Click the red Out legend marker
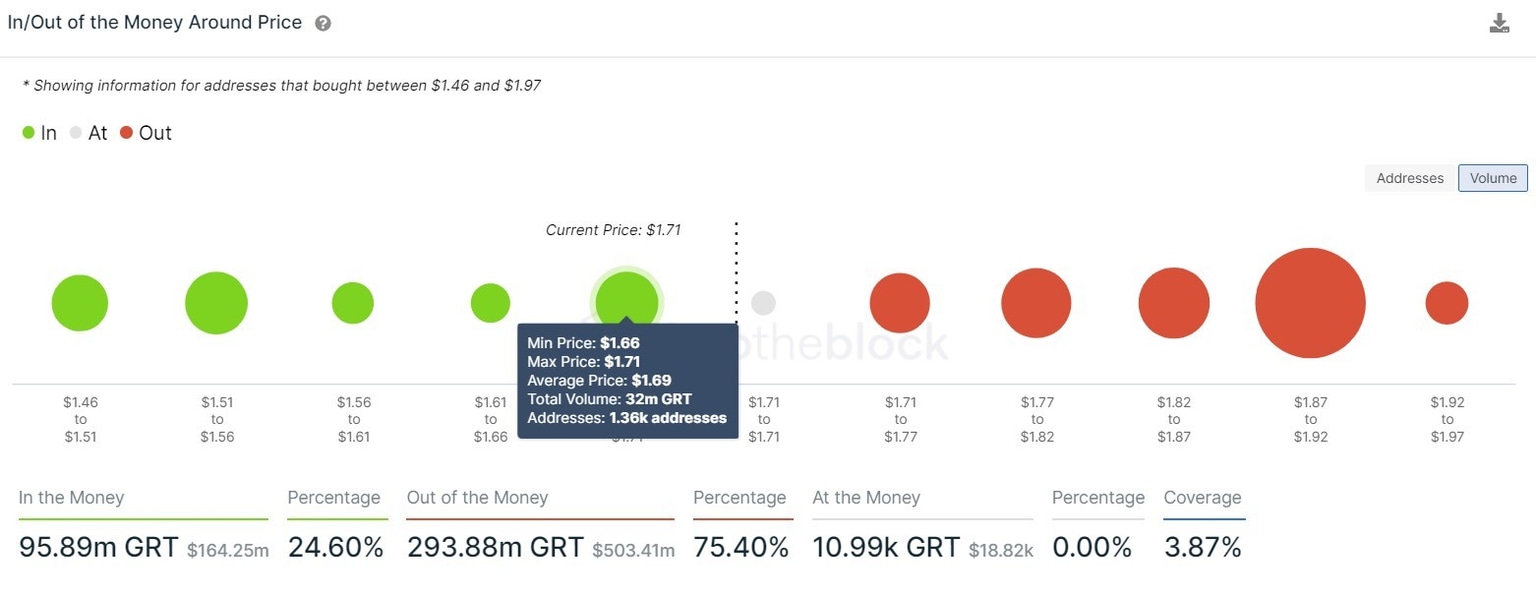This screenshot has width=1536, height=600. tap(128, 132)
